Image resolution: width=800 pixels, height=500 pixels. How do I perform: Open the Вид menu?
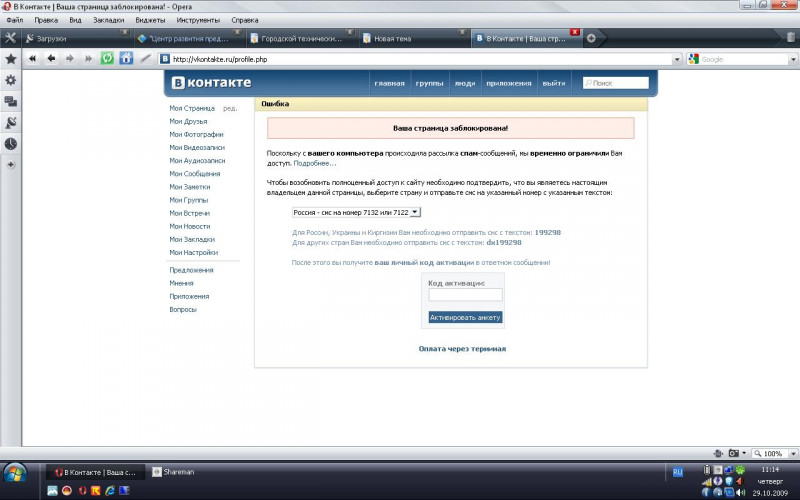76,20
